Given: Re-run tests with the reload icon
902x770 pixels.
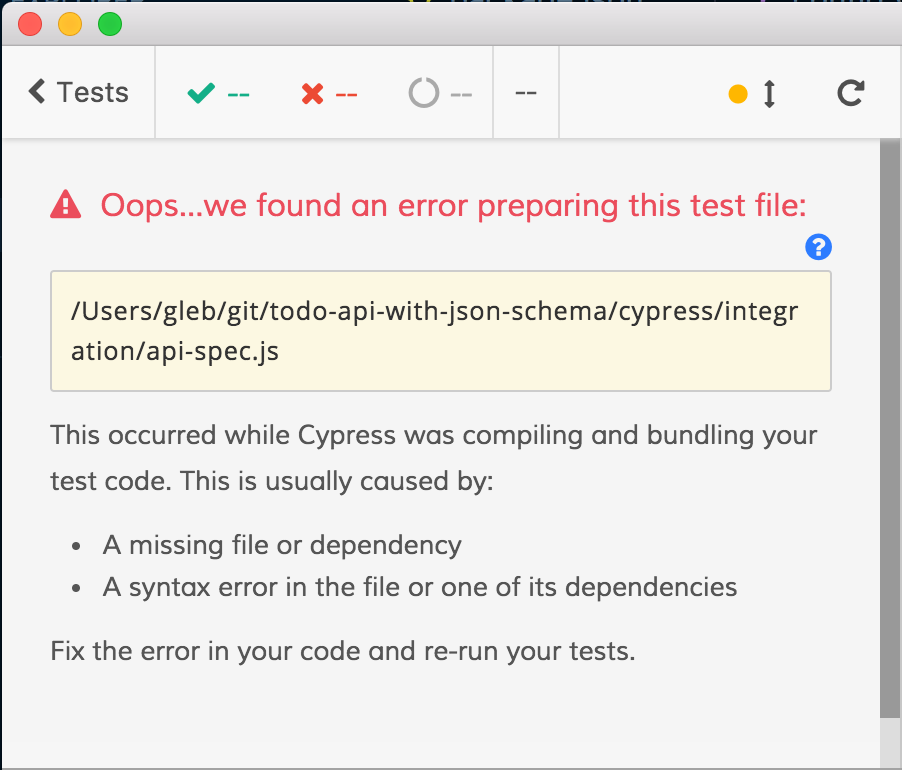Looking at the screenshot, I should point(850,93).
